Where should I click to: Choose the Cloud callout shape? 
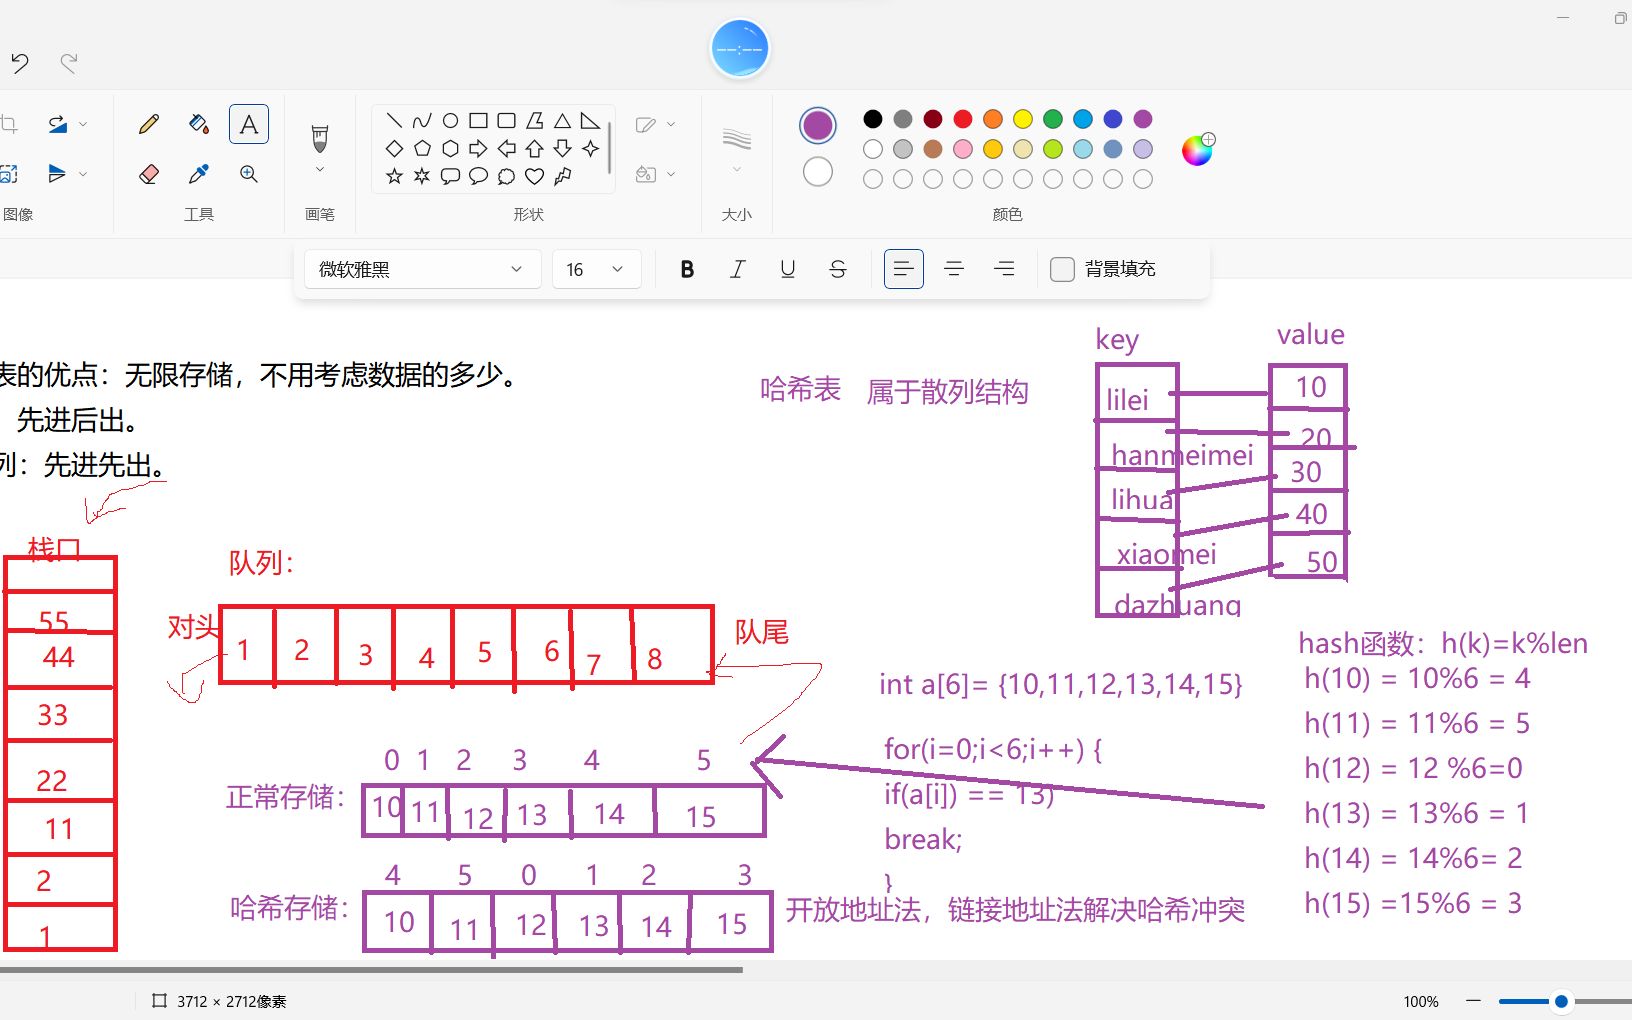[506, 177]
